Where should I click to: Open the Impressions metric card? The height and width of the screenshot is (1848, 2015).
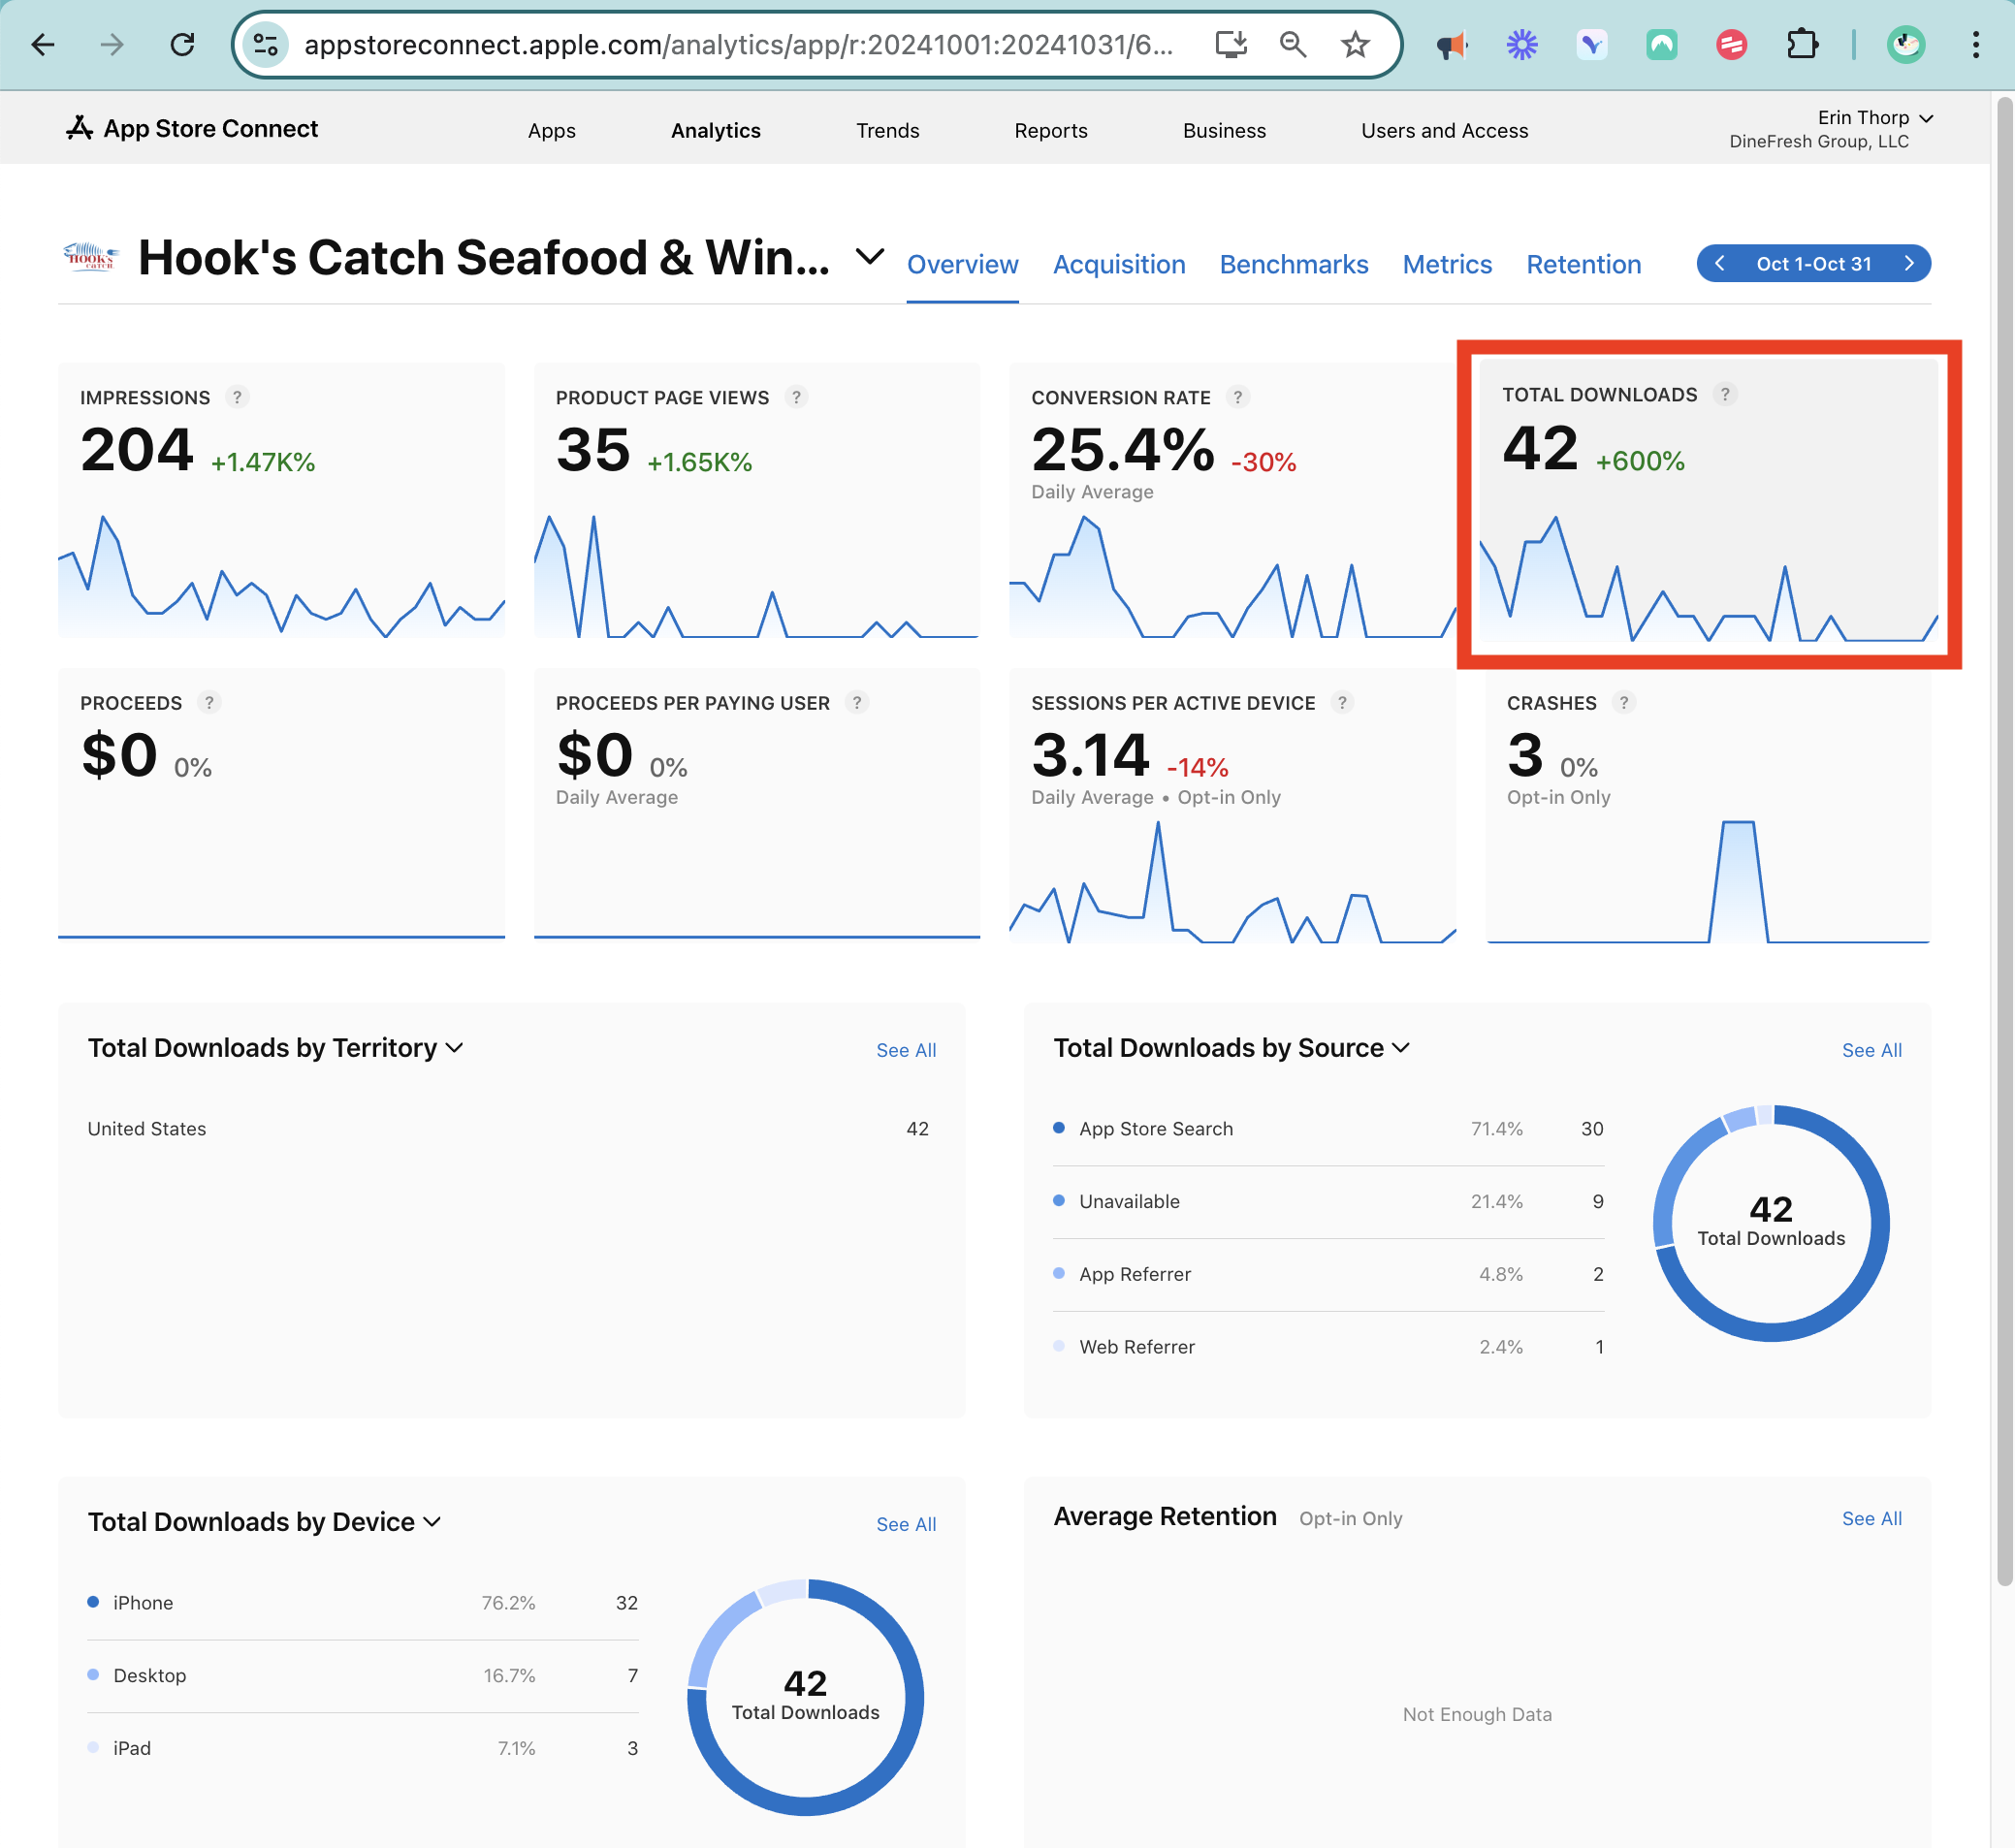[281, 500]
